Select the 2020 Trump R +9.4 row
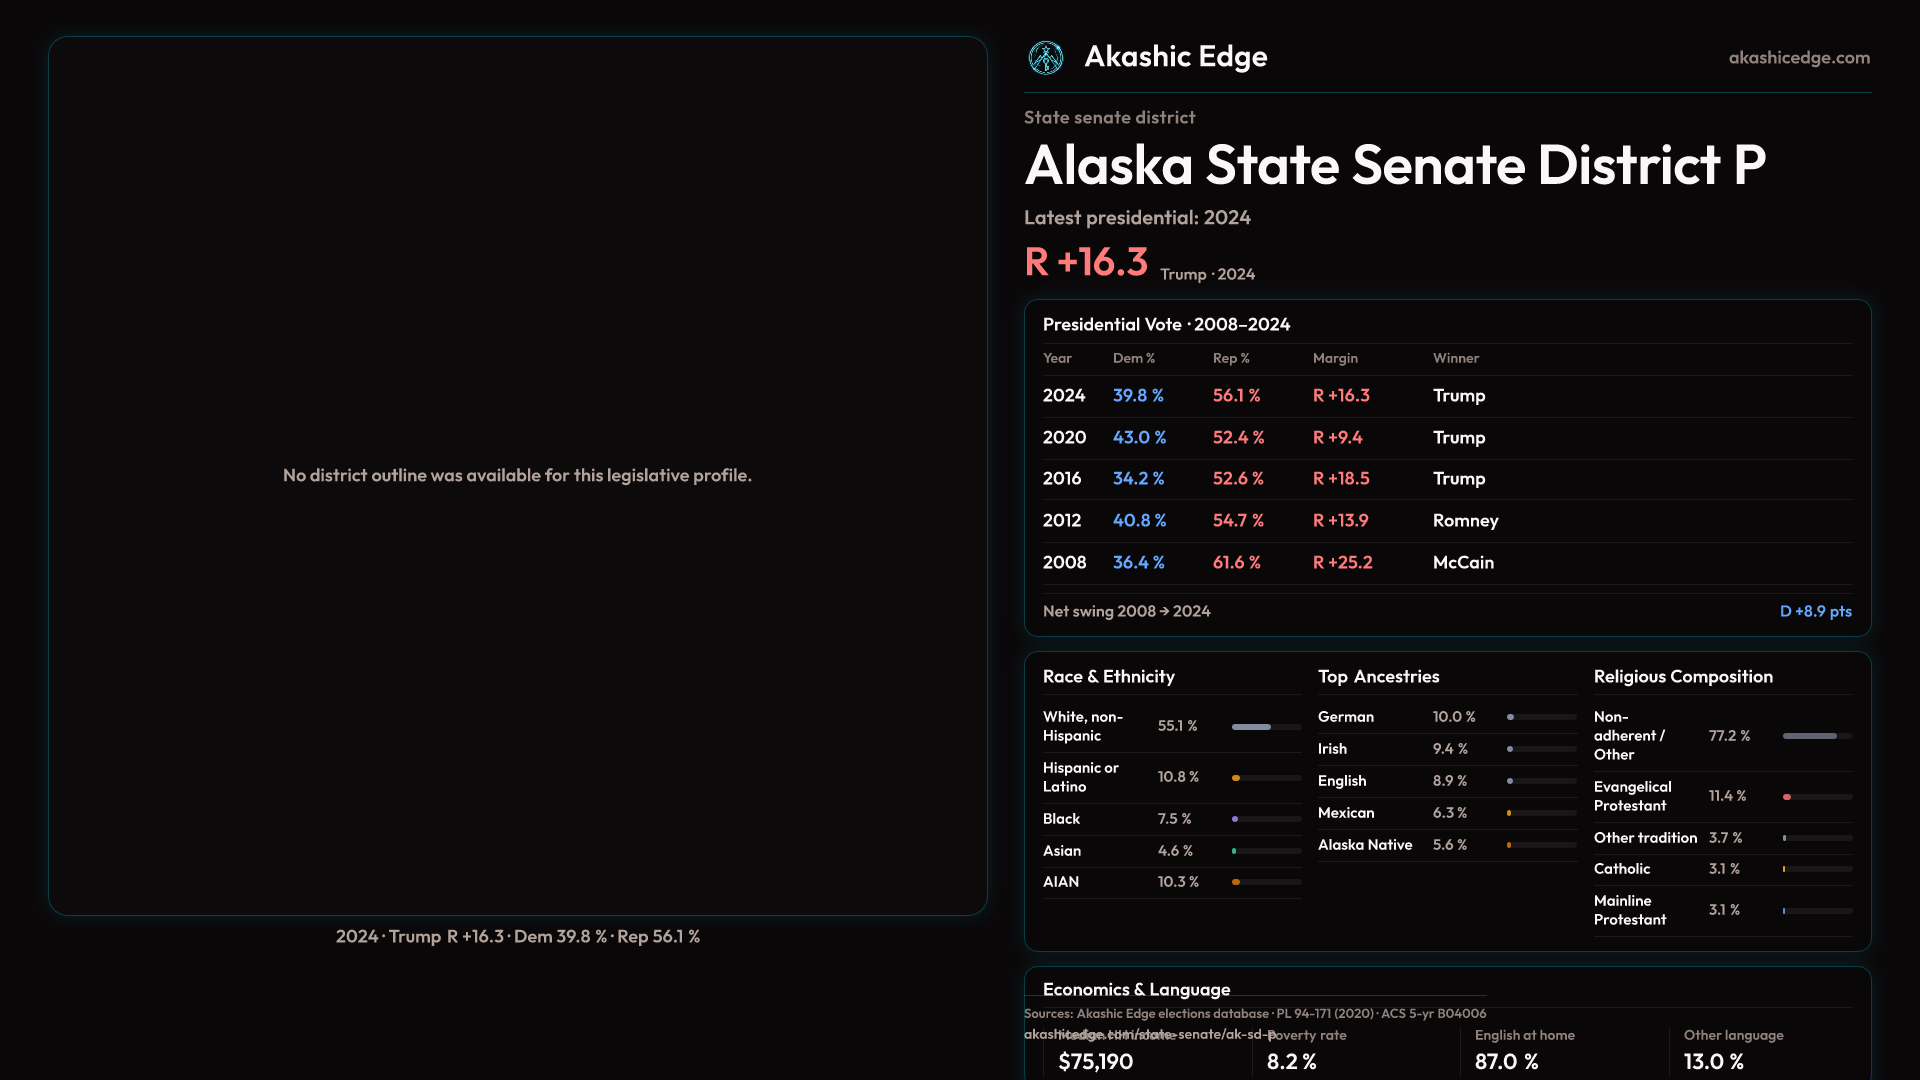1920x1080 pixels. (x=1446, y=438)
